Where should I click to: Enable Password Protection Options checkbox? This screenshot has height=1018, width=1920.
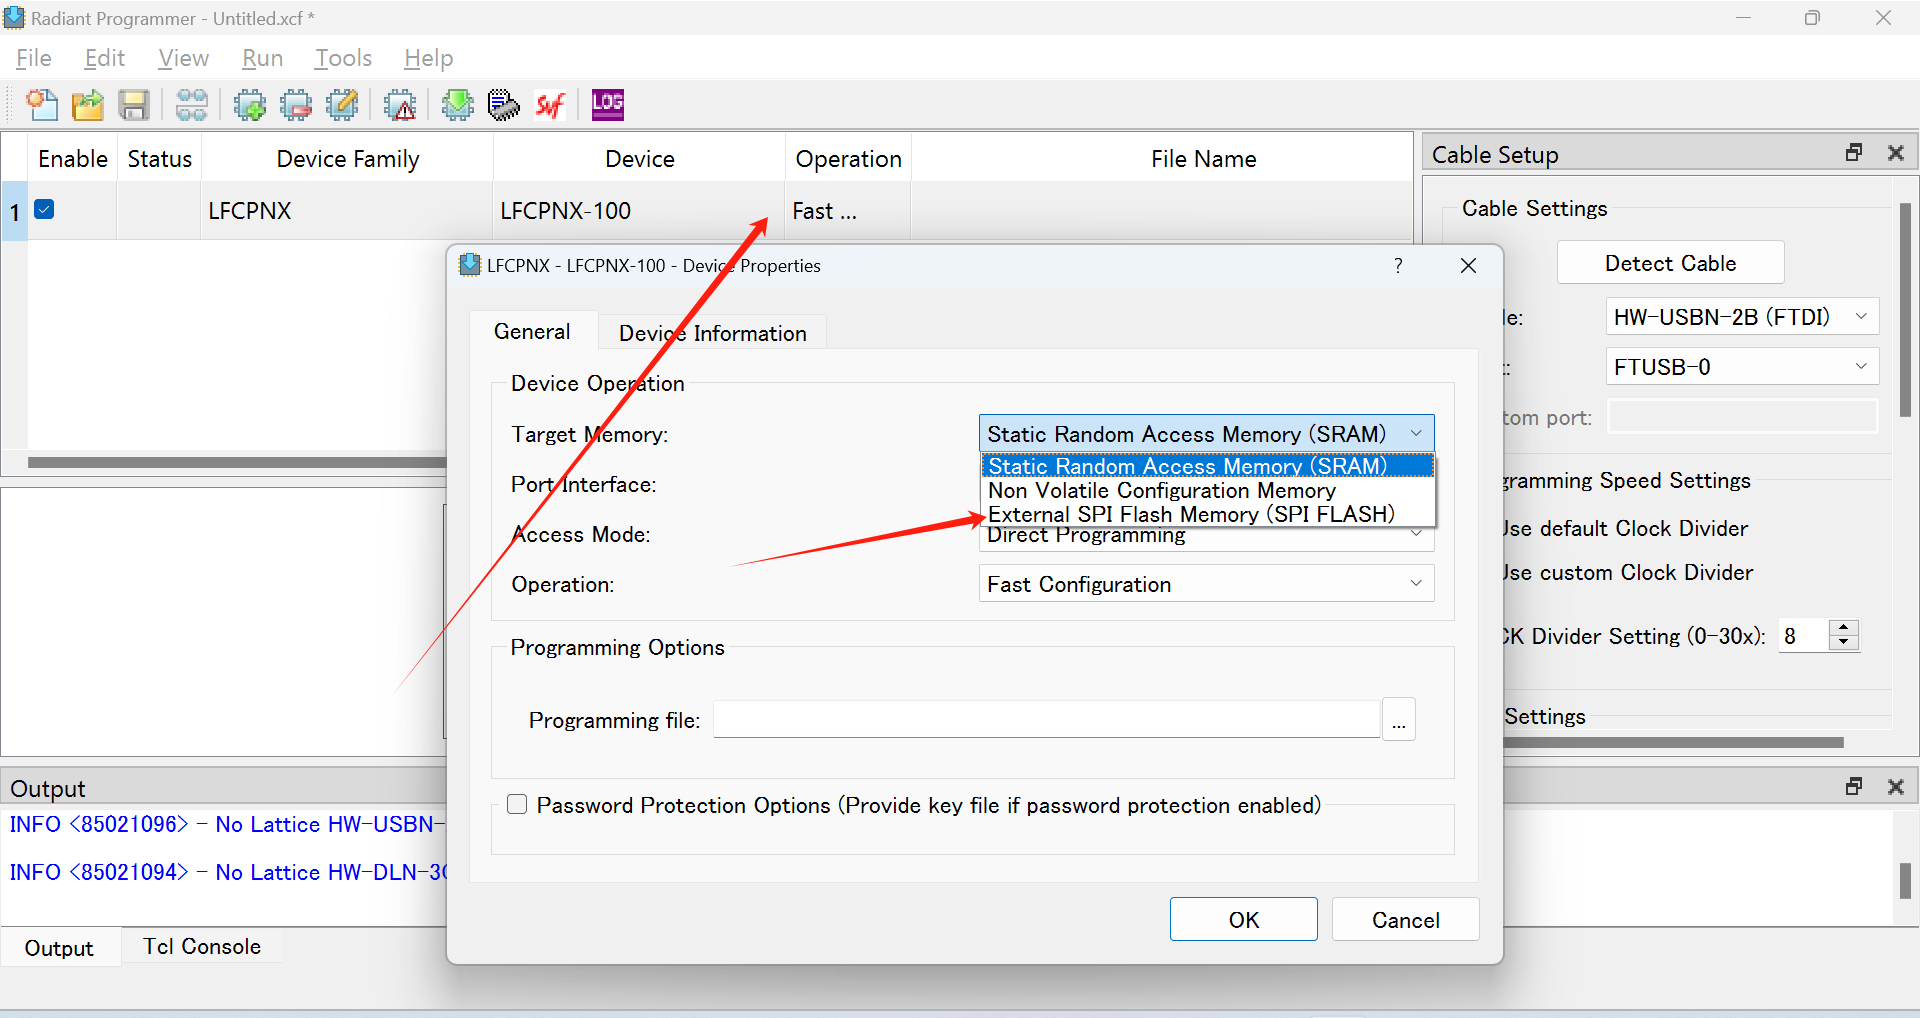(517, 805)
